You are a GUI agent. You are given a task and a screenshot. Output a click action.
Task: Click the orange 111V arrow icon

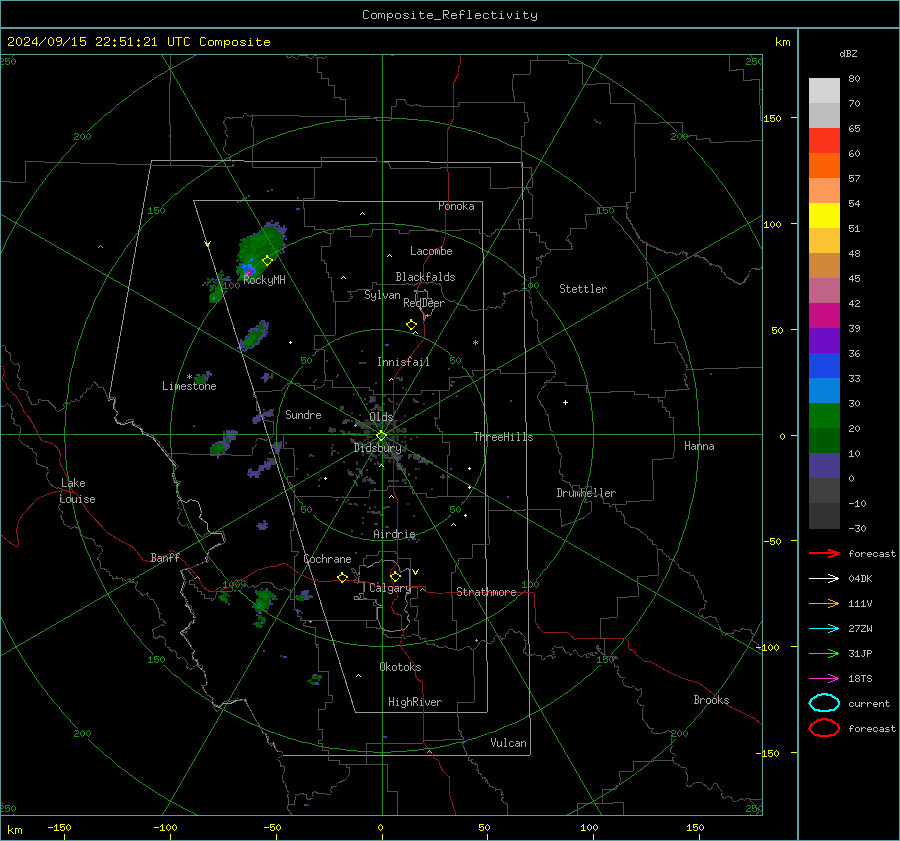tap(824, 603)
